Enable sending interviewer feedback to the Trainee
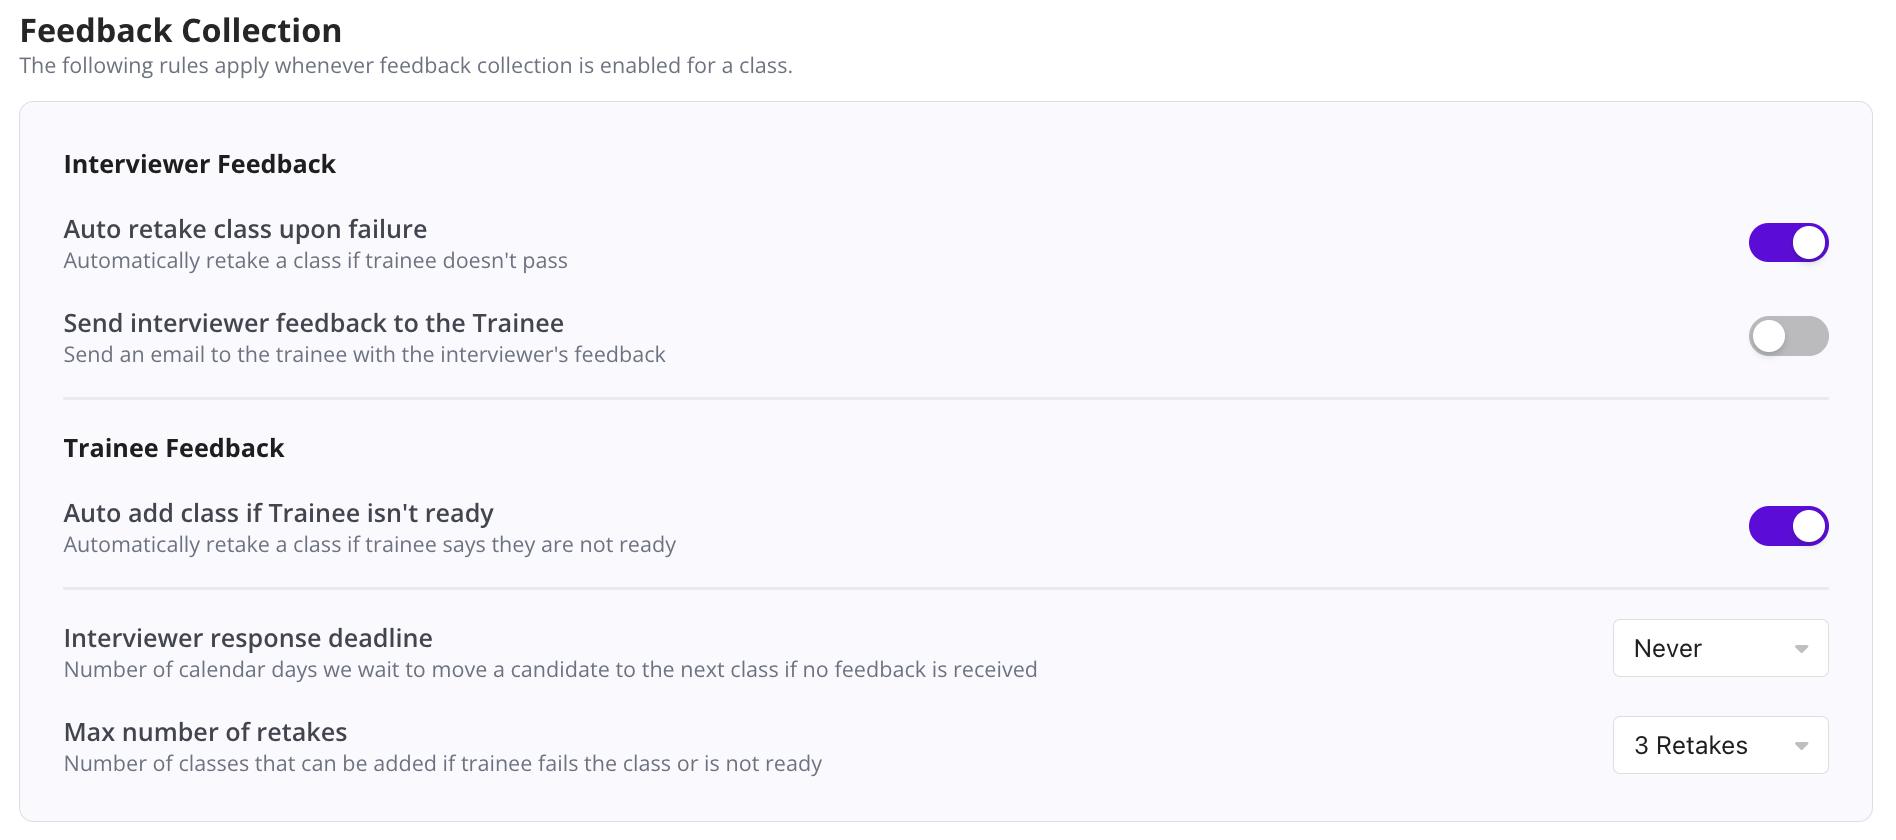1896x840 pixels. click(1788, 336)
